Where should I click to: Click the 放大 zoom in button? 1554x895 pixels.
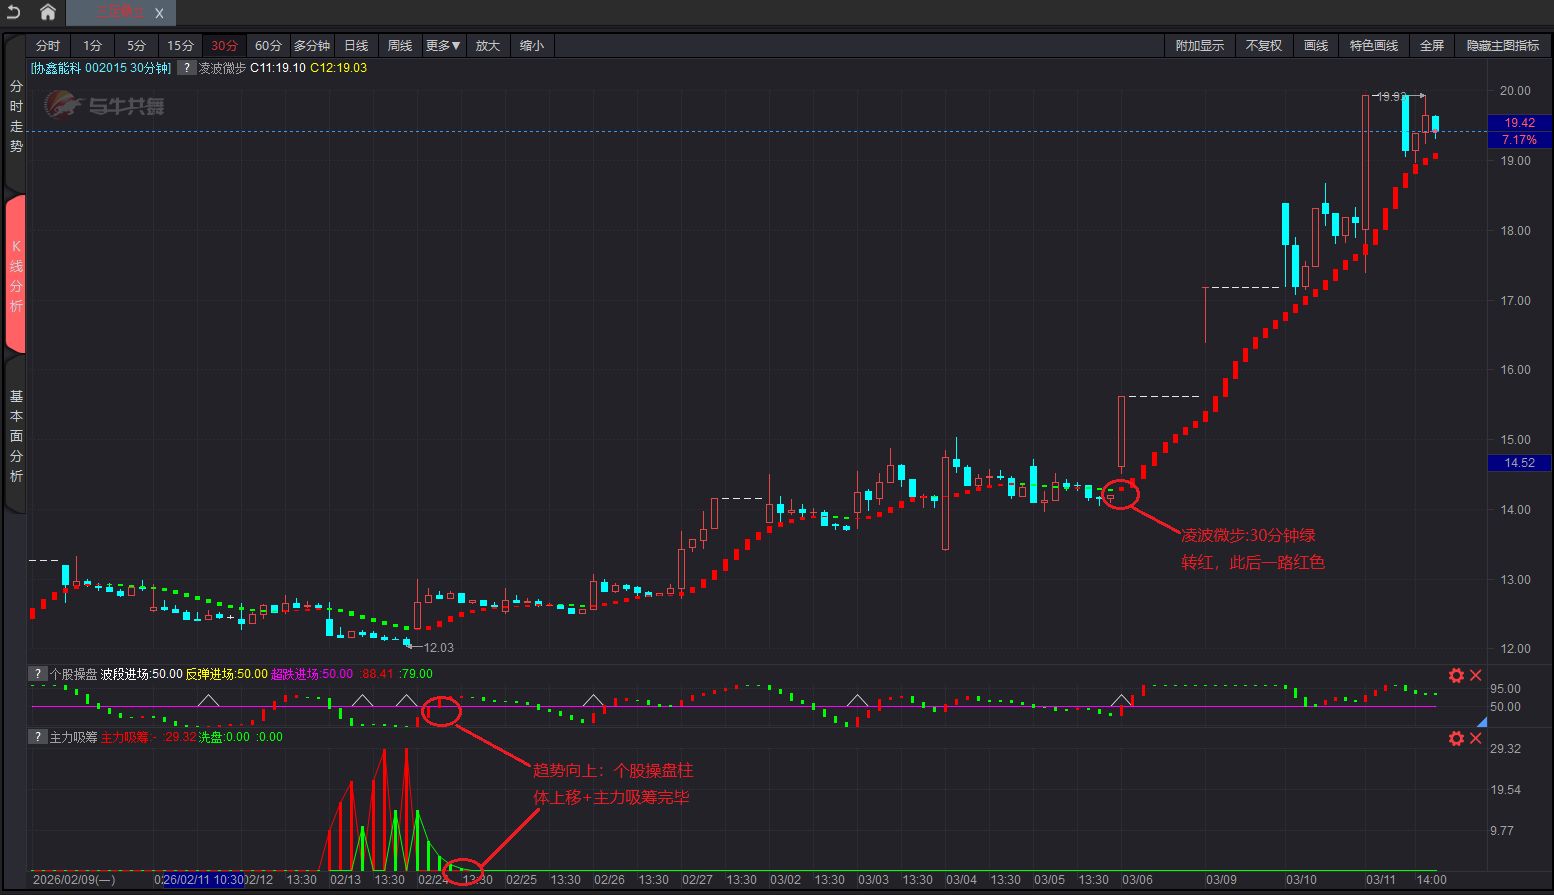(487, 46)
